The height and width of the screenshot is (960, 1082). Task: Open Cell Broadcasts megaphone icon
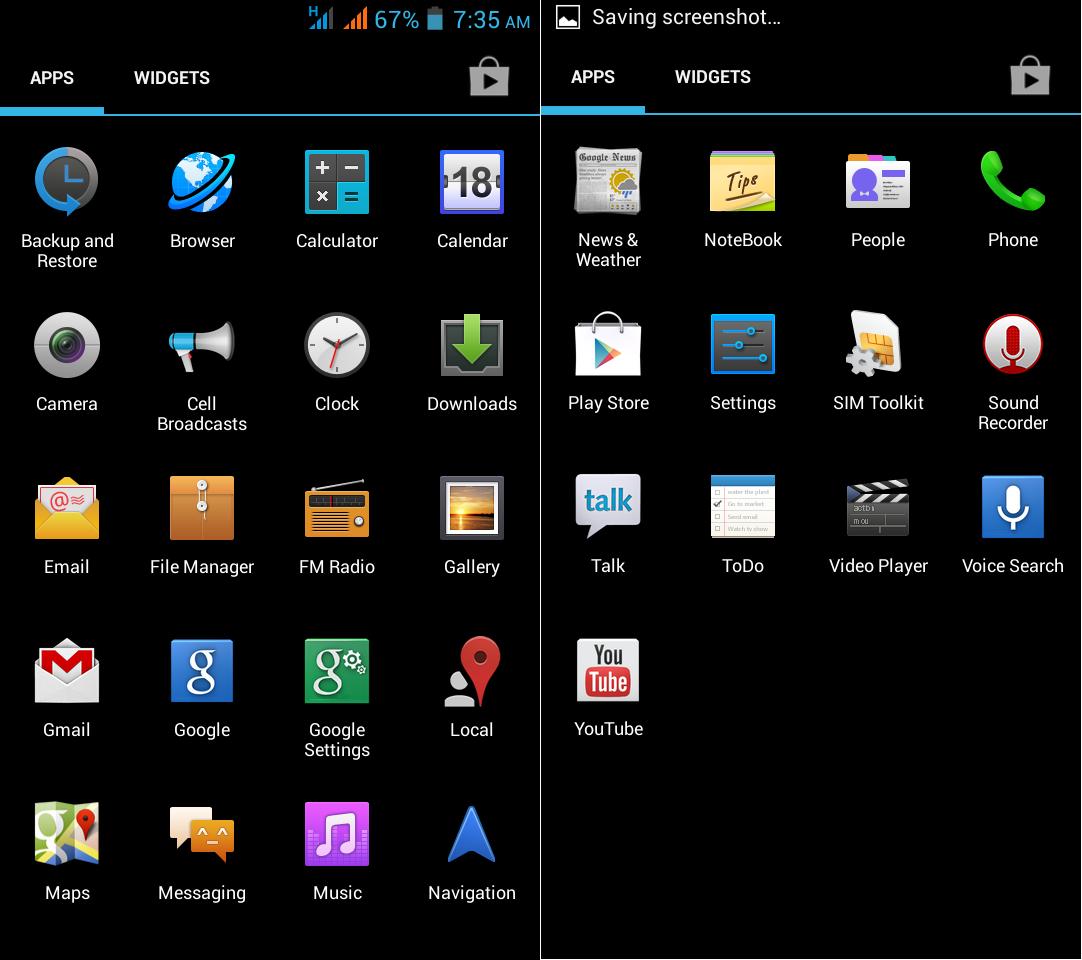coord(201,344)
